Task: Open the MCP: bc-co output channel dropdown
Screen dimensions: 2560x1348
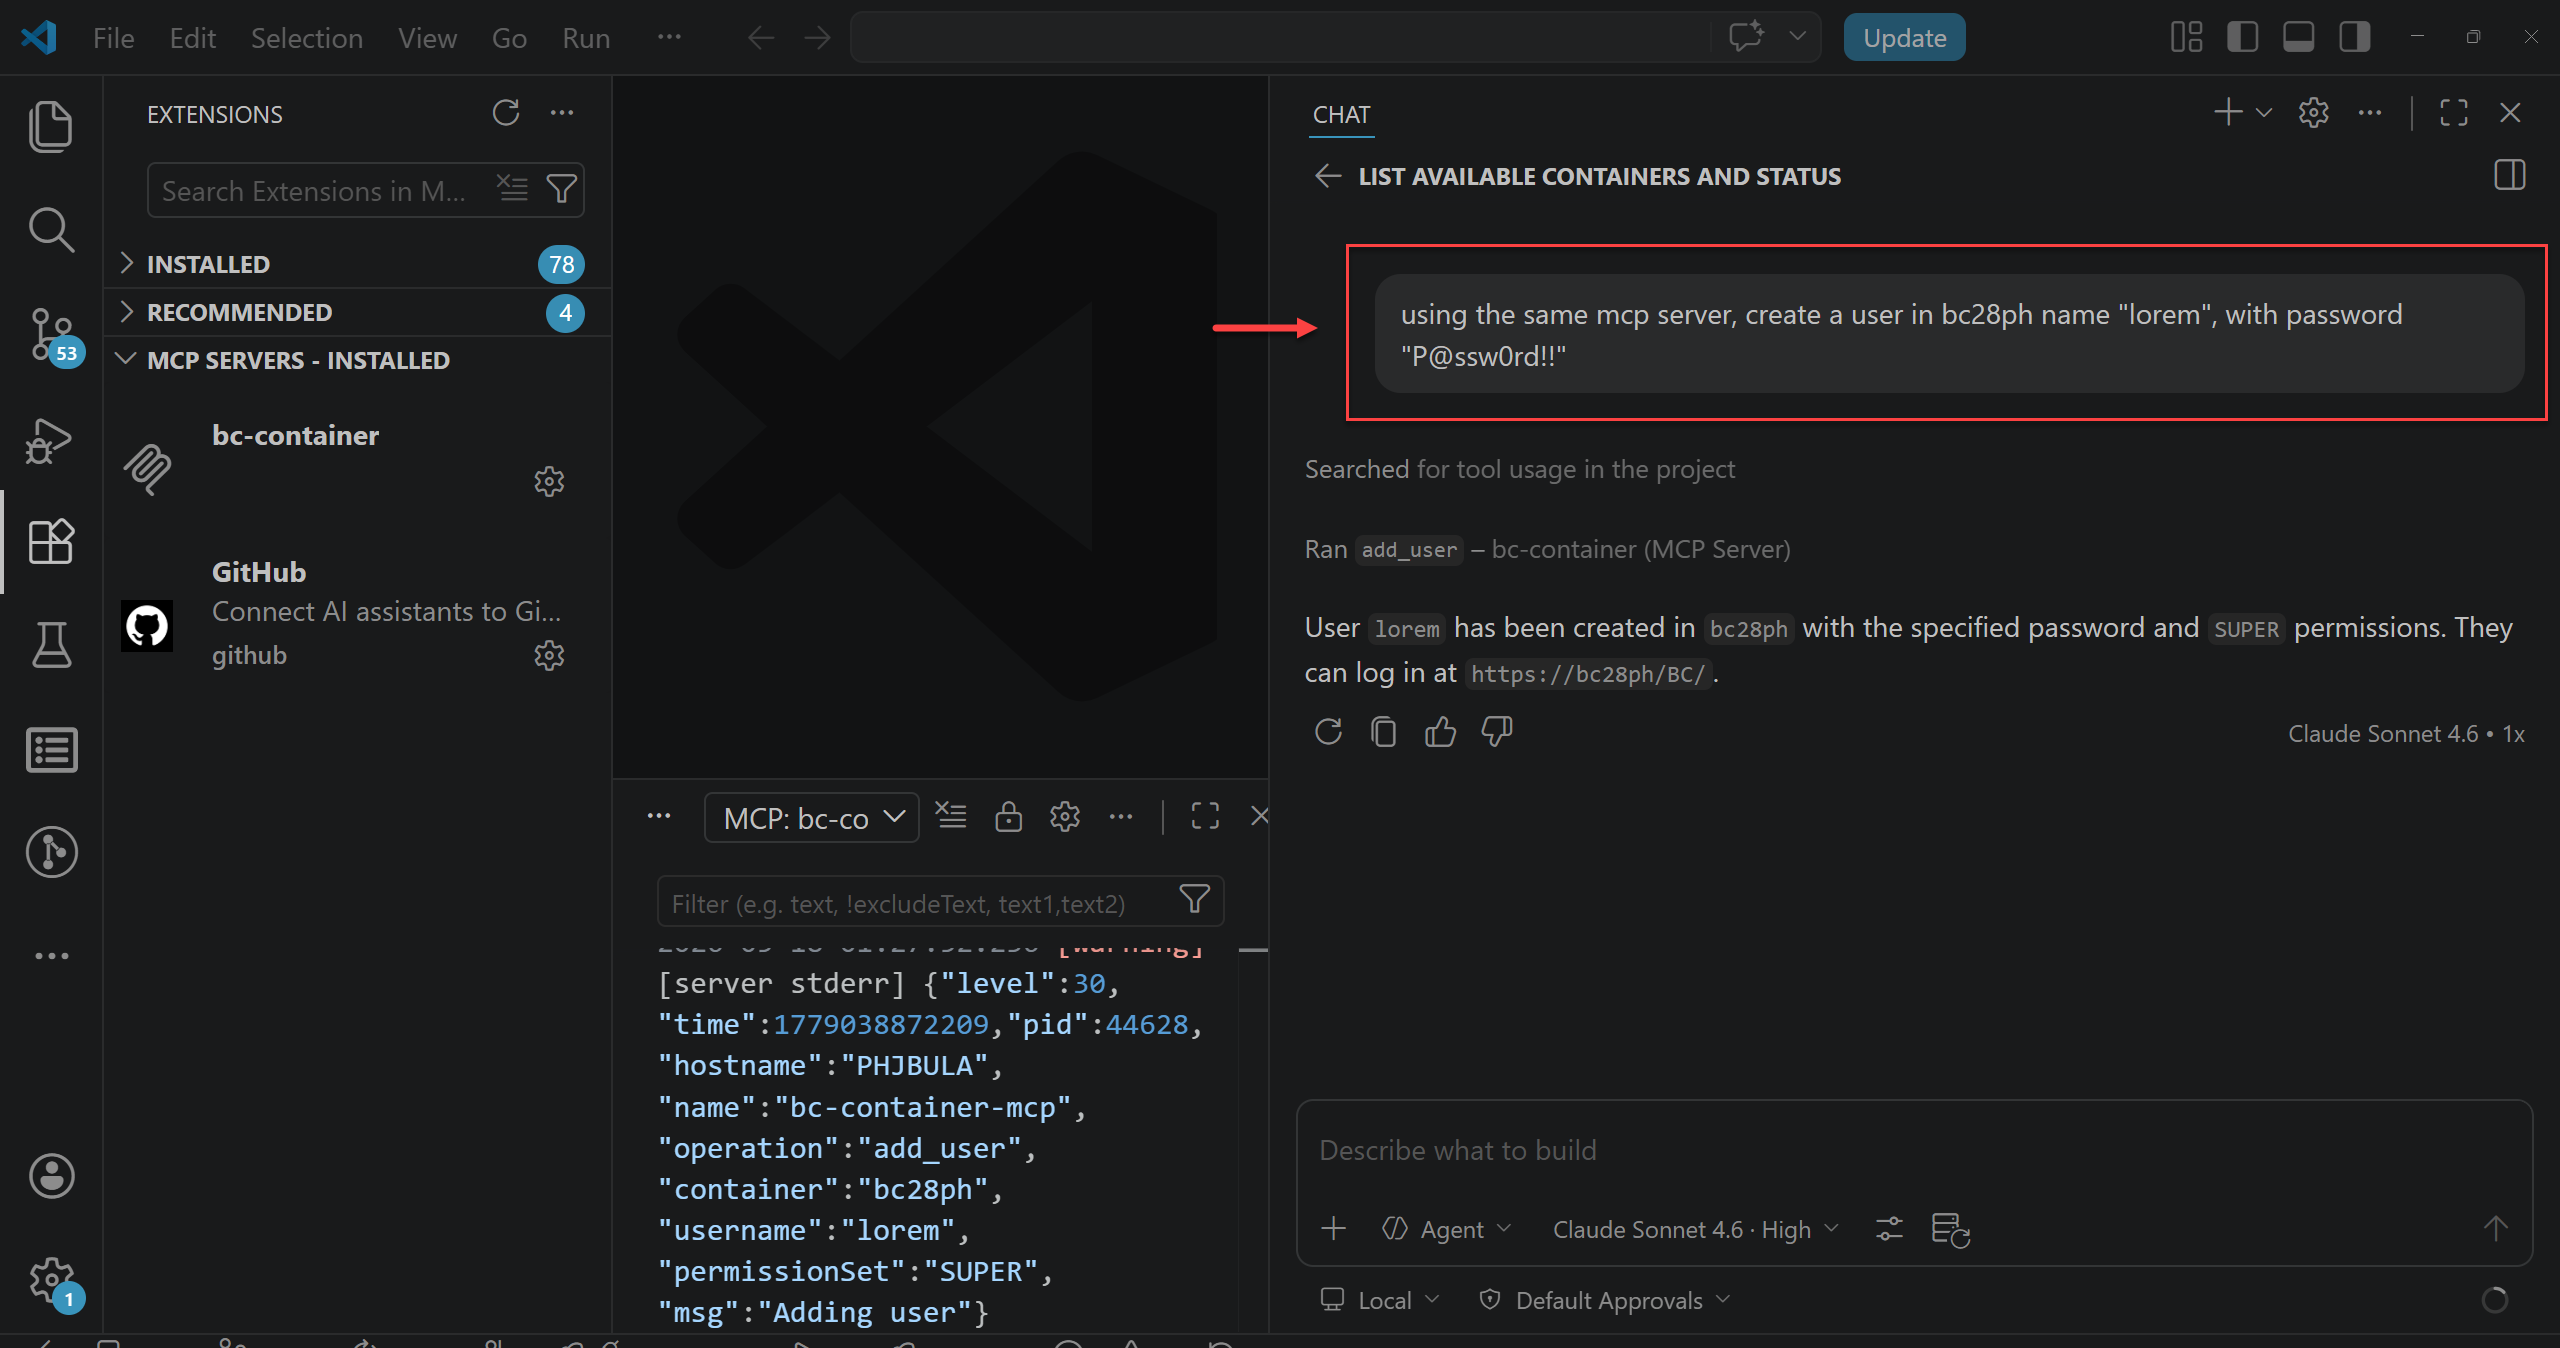Action: click(x=811, y=818)
